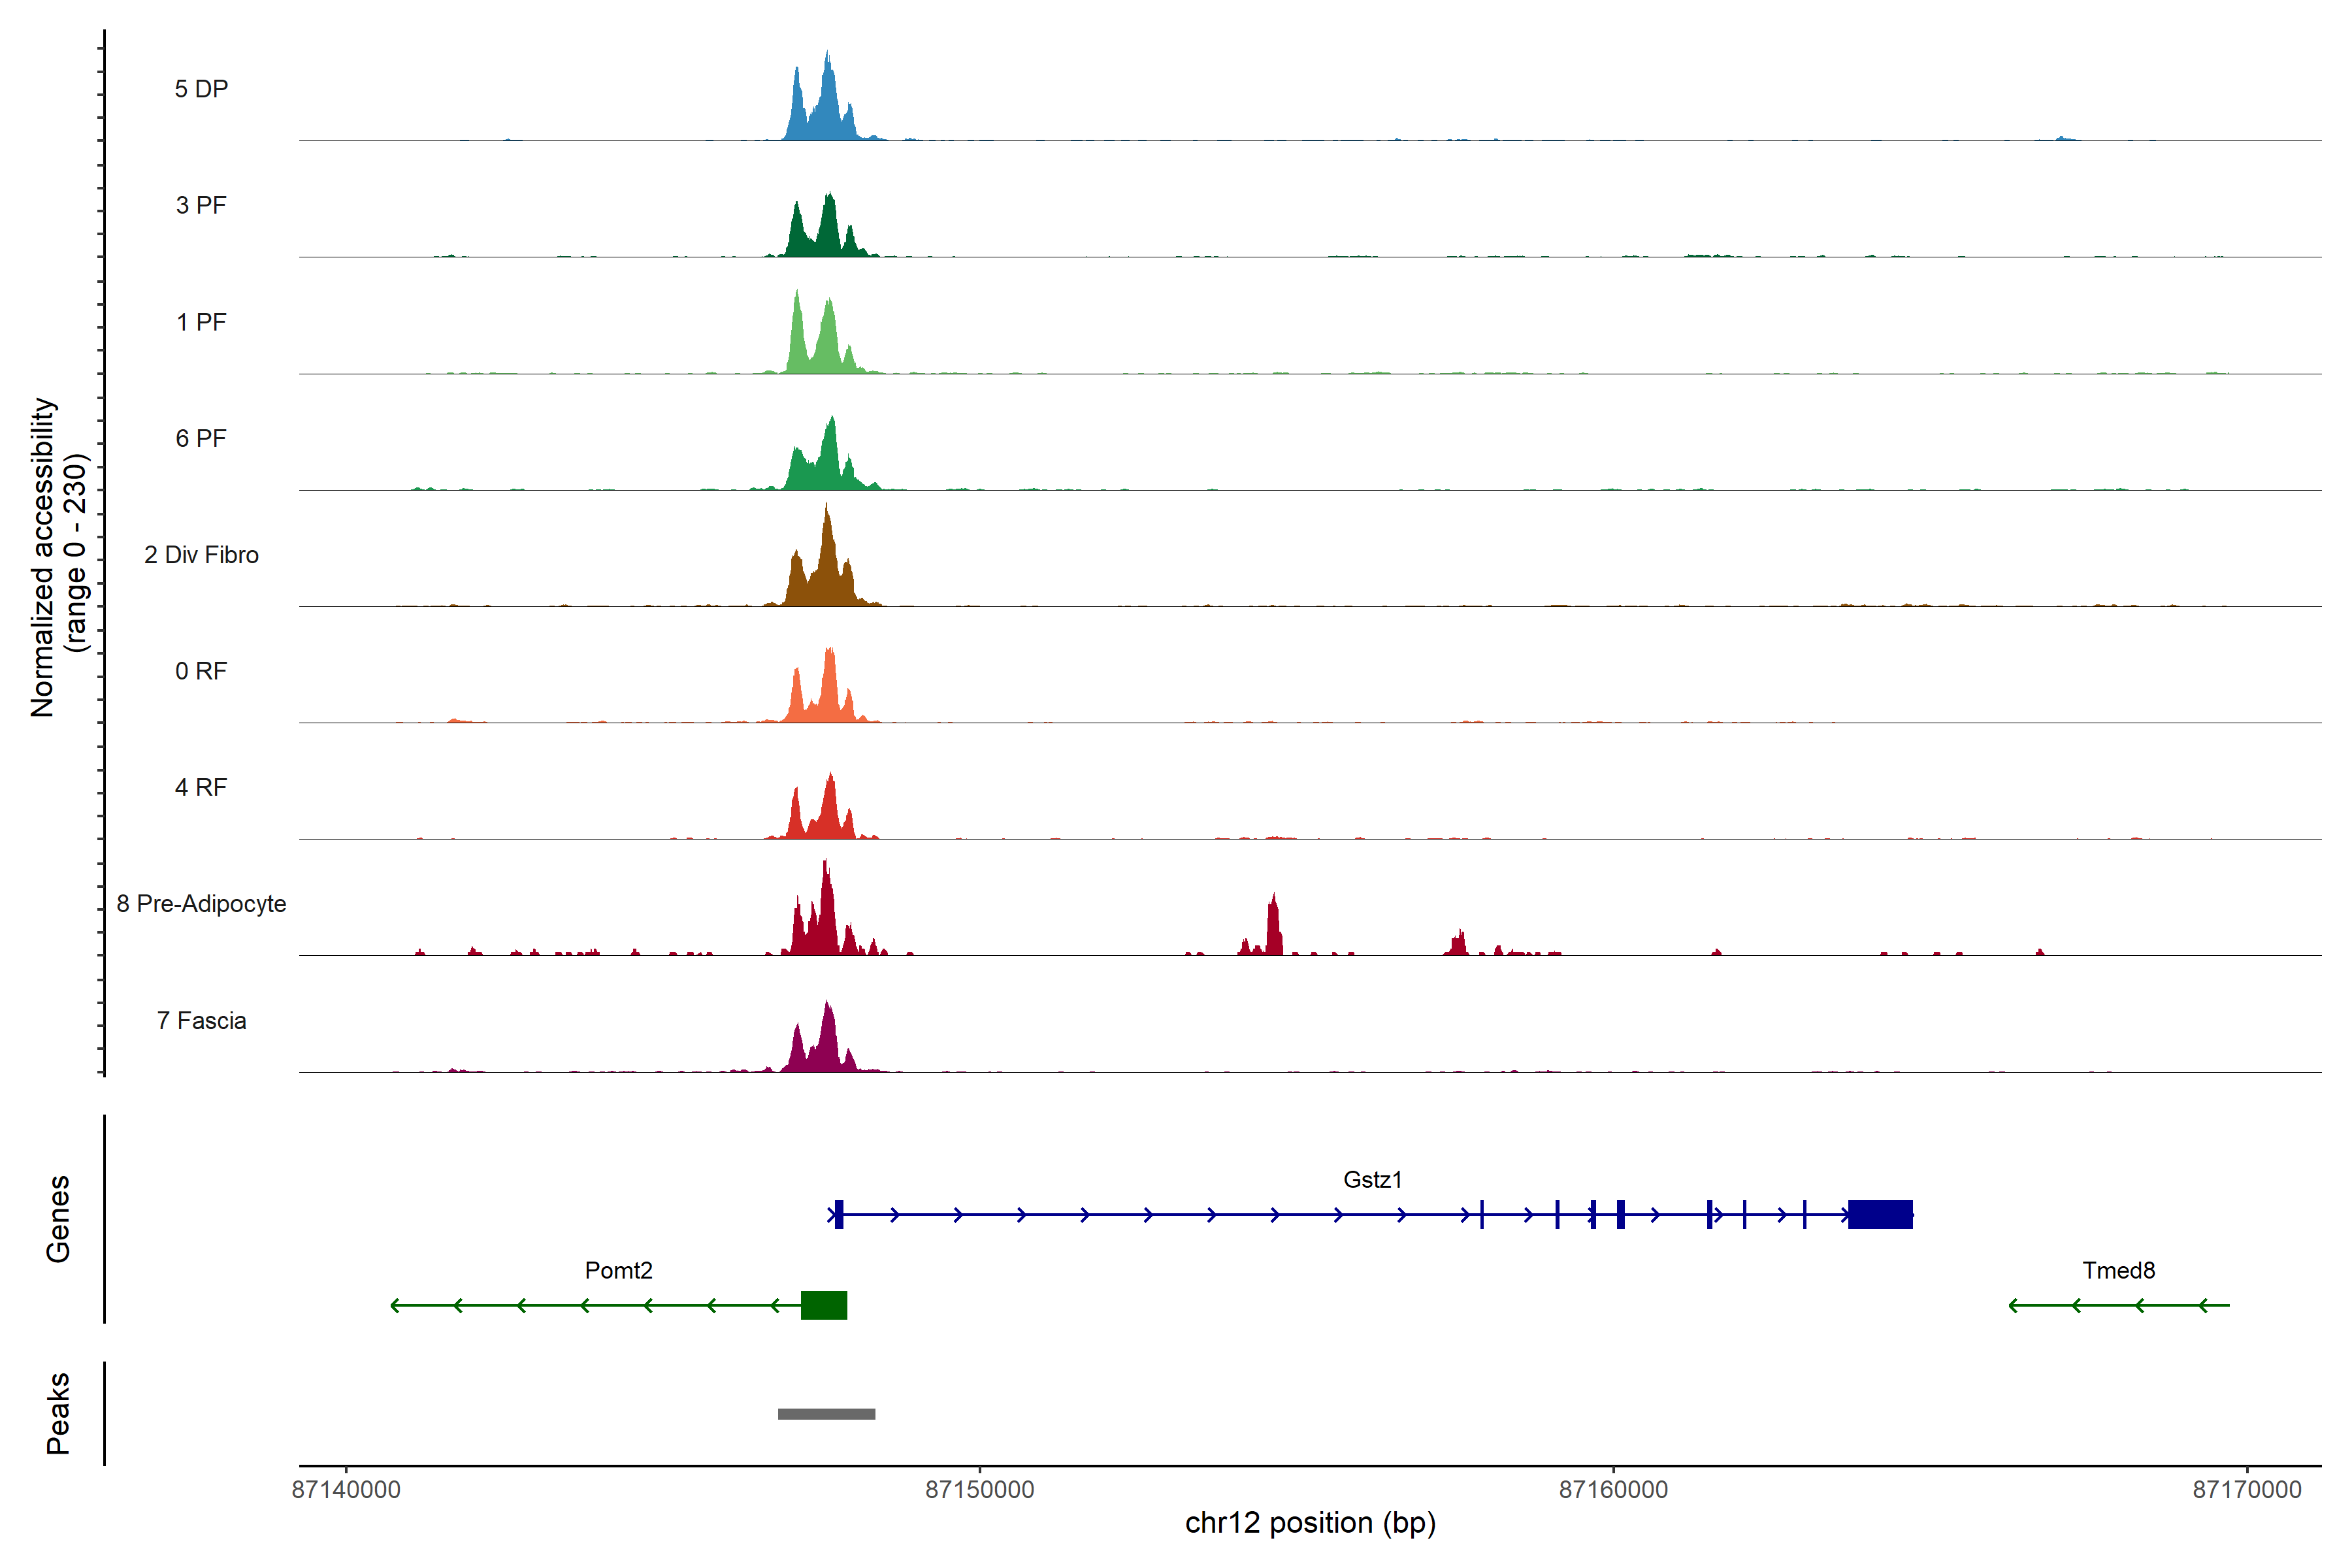This screenshot has height=1568, width=2352.
Task: Click the Gstz1 gene label
Action: click(1372, 1180)
